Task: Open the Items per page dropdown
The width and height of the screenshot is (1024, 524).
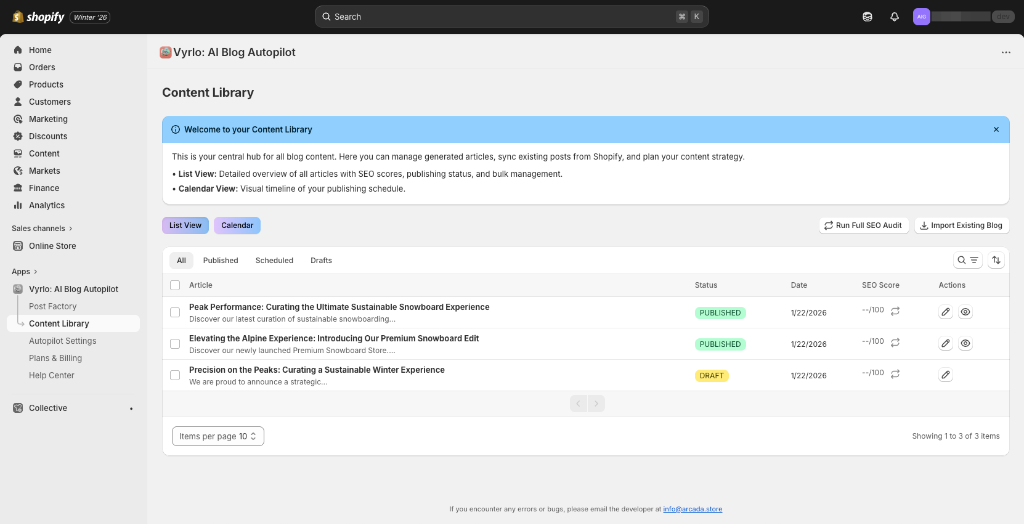Action: [218, 436]
